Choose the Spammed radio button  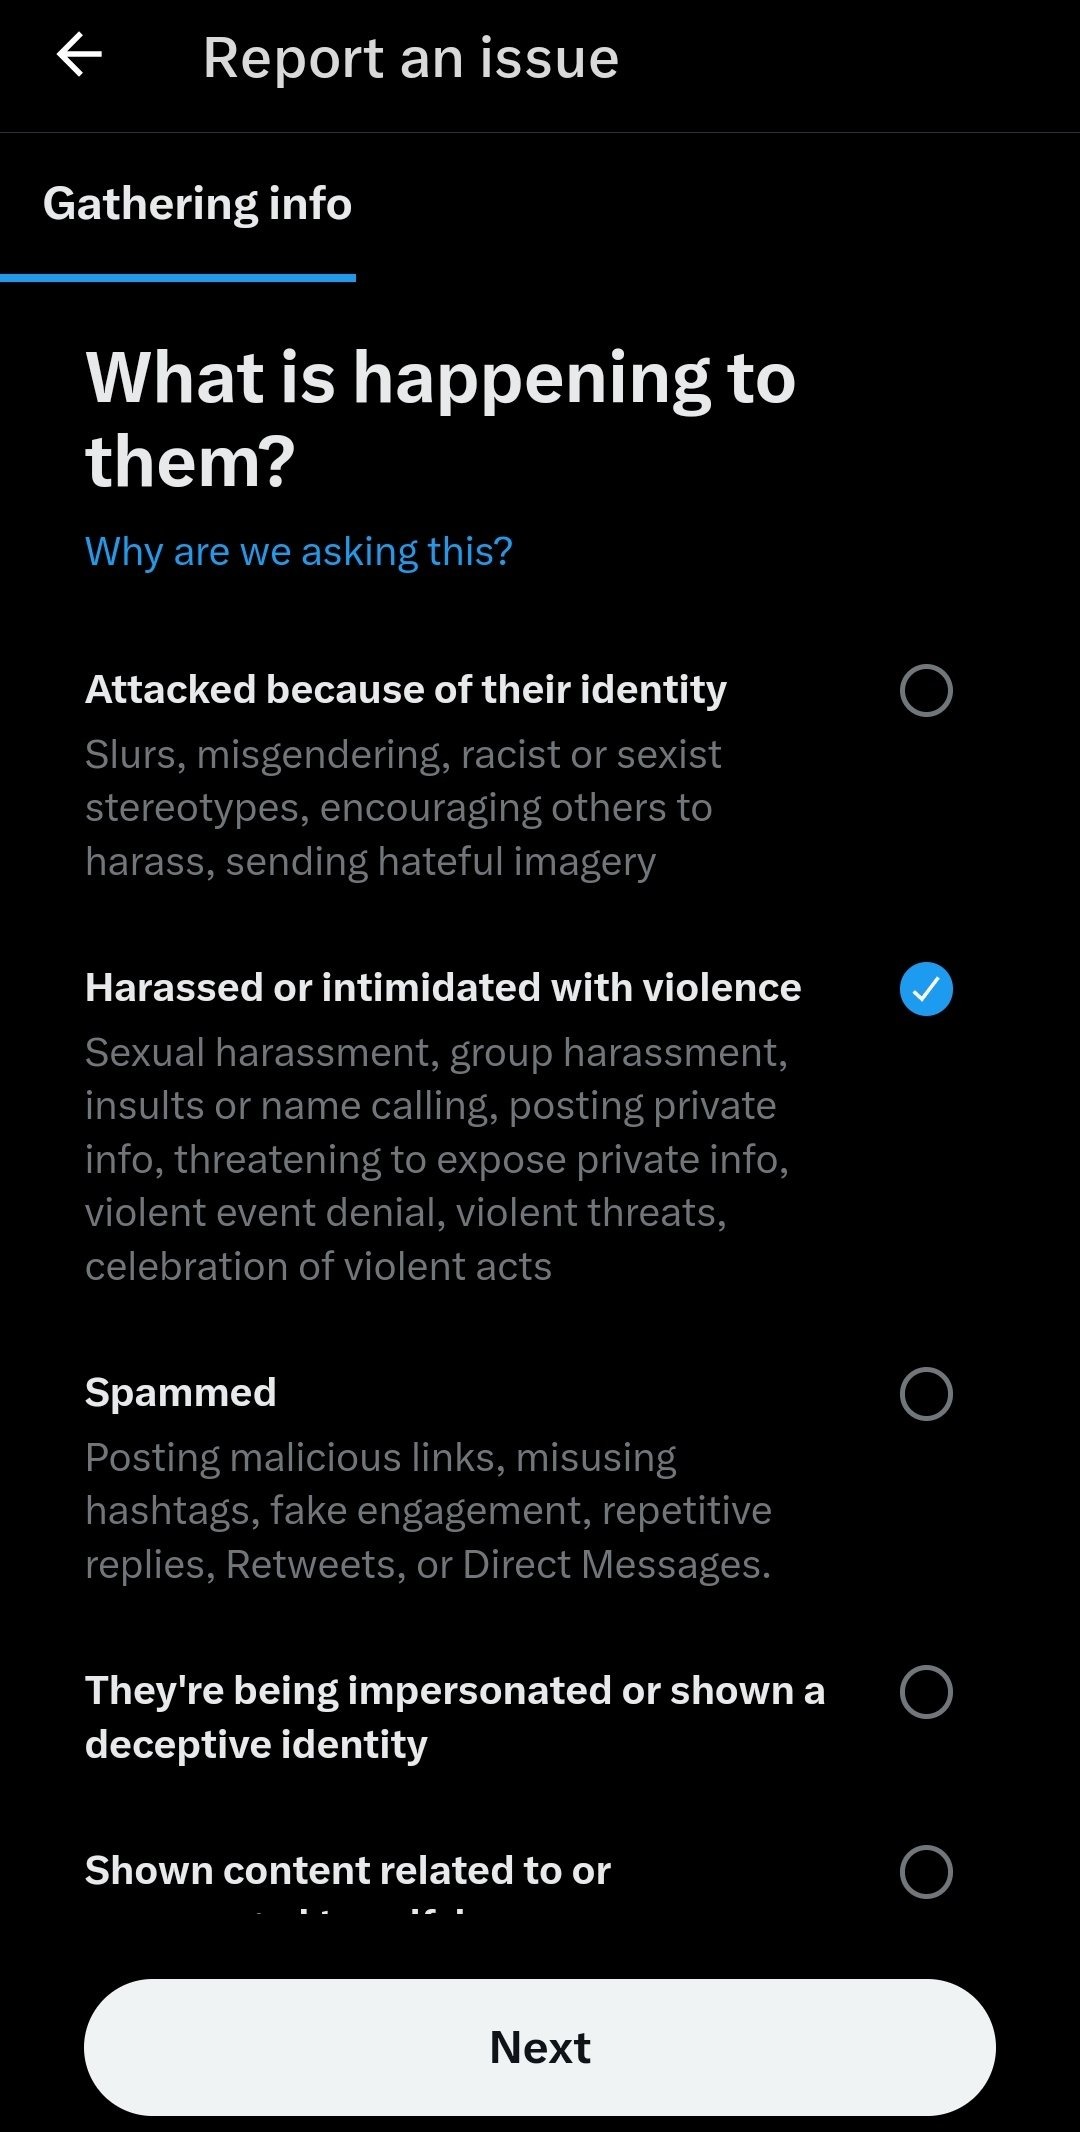pyautogui.click(x=925, y=1394)
